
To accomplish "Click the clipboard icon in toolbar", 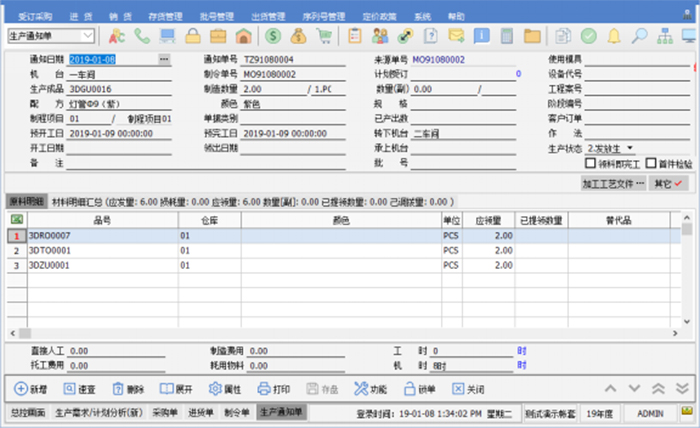I will tap(355, 36).
